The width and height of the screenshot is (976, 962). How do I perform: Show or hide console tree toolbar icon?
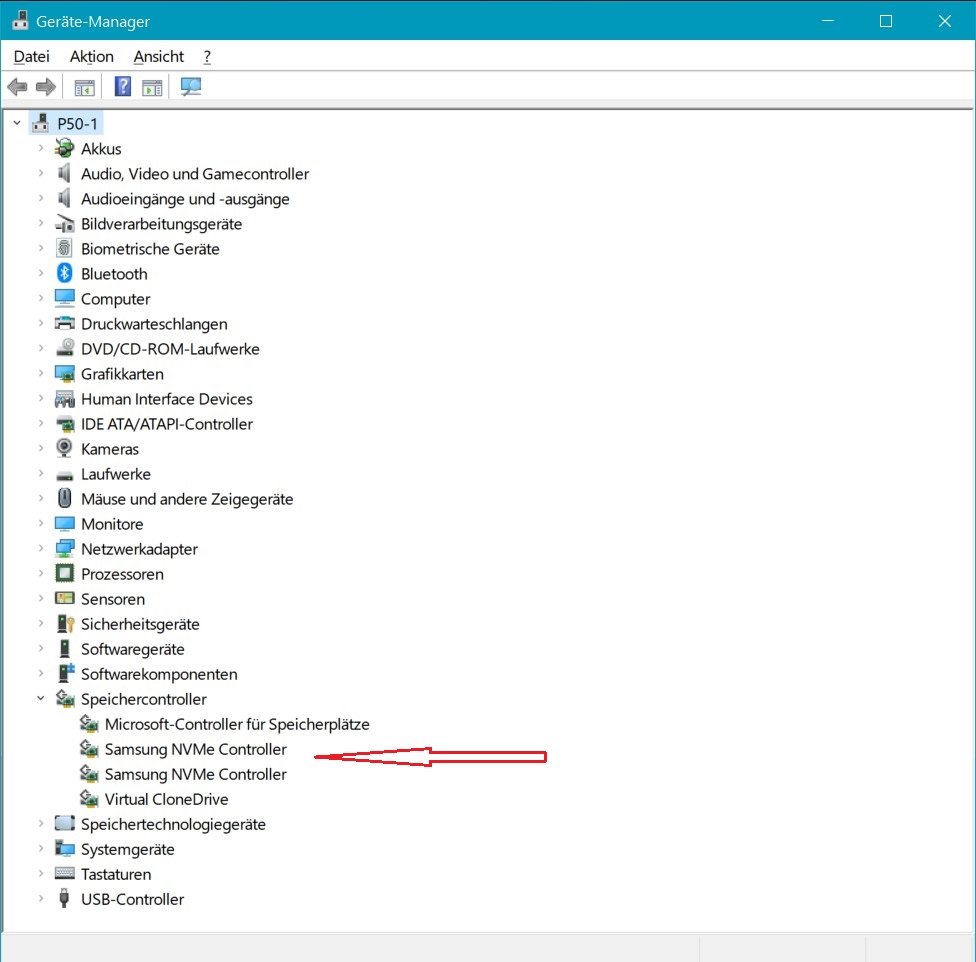(x=85, y=87)
